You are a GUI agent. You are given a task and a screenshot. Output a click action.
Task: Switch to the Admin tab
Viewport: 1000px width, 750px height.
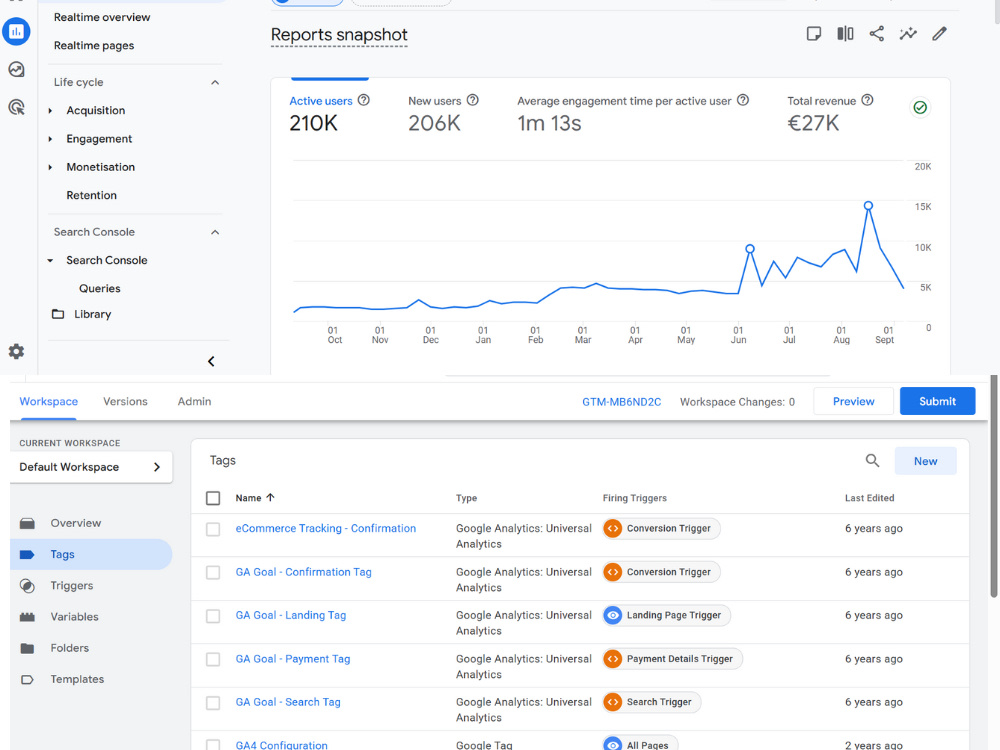point(194,402)
